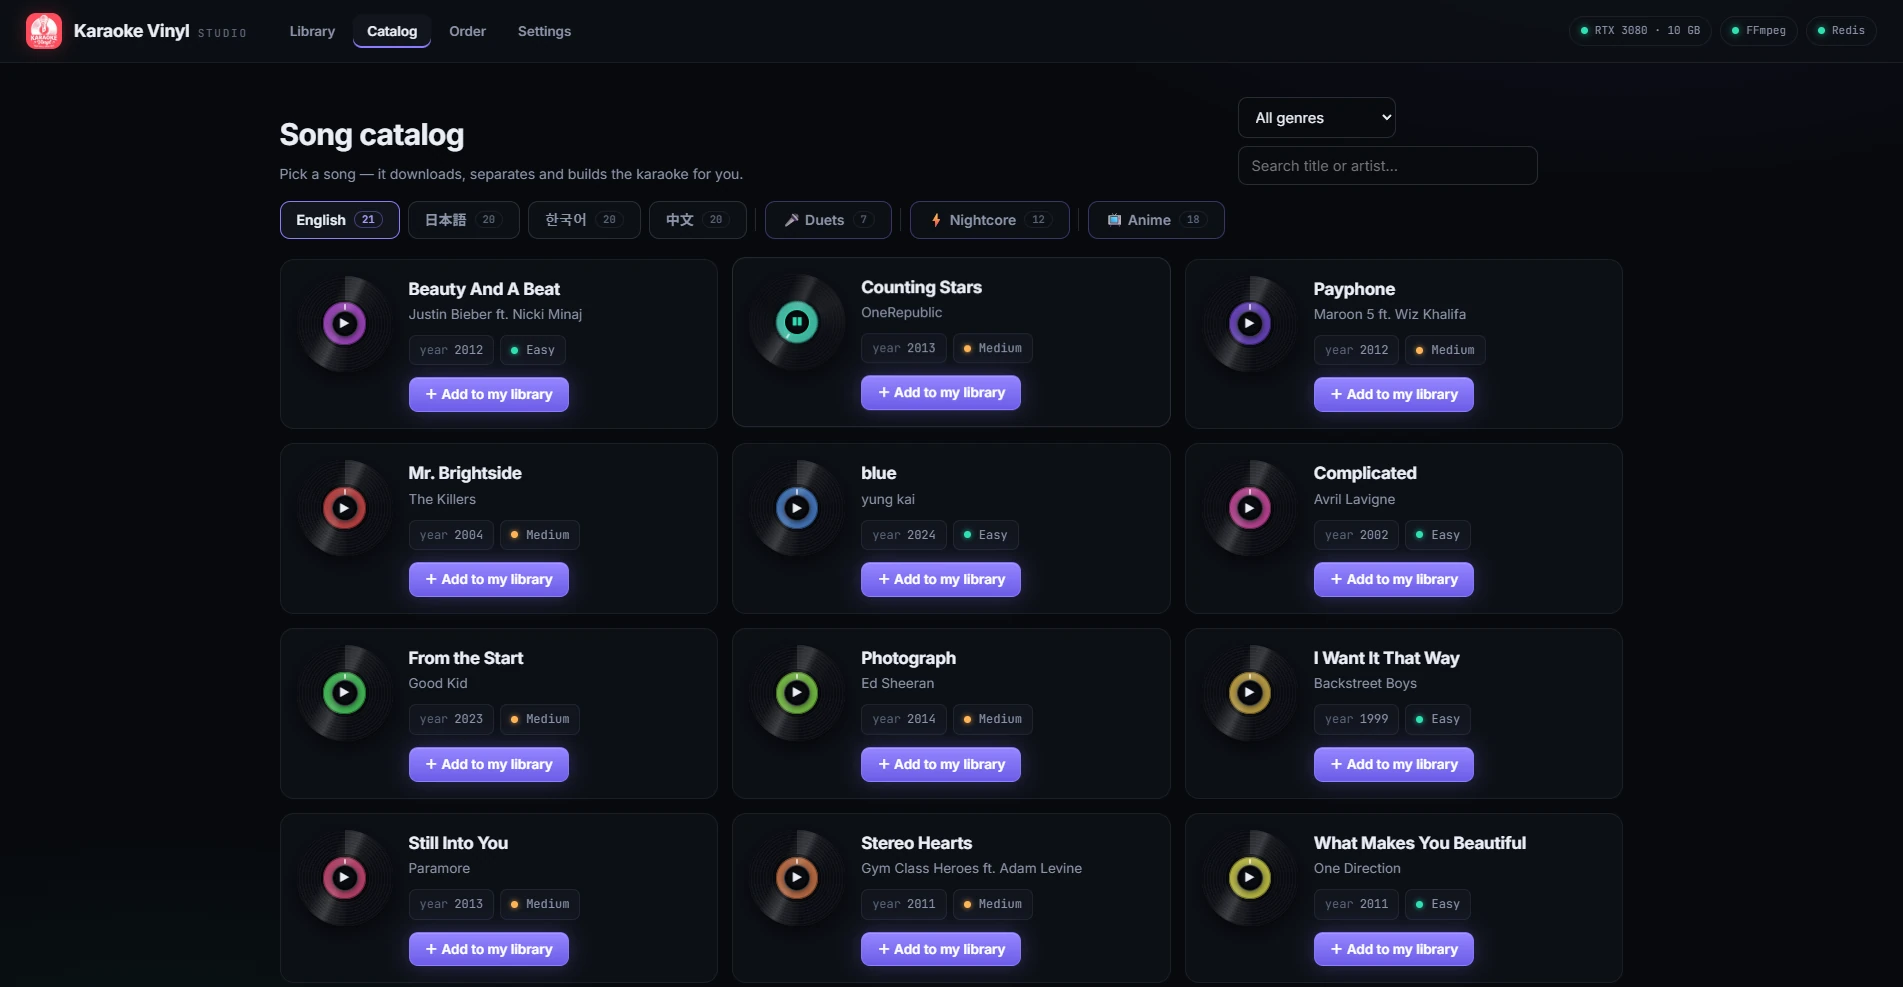Open the Library tab
This screenshot has height=987, width=1903.
312,31
